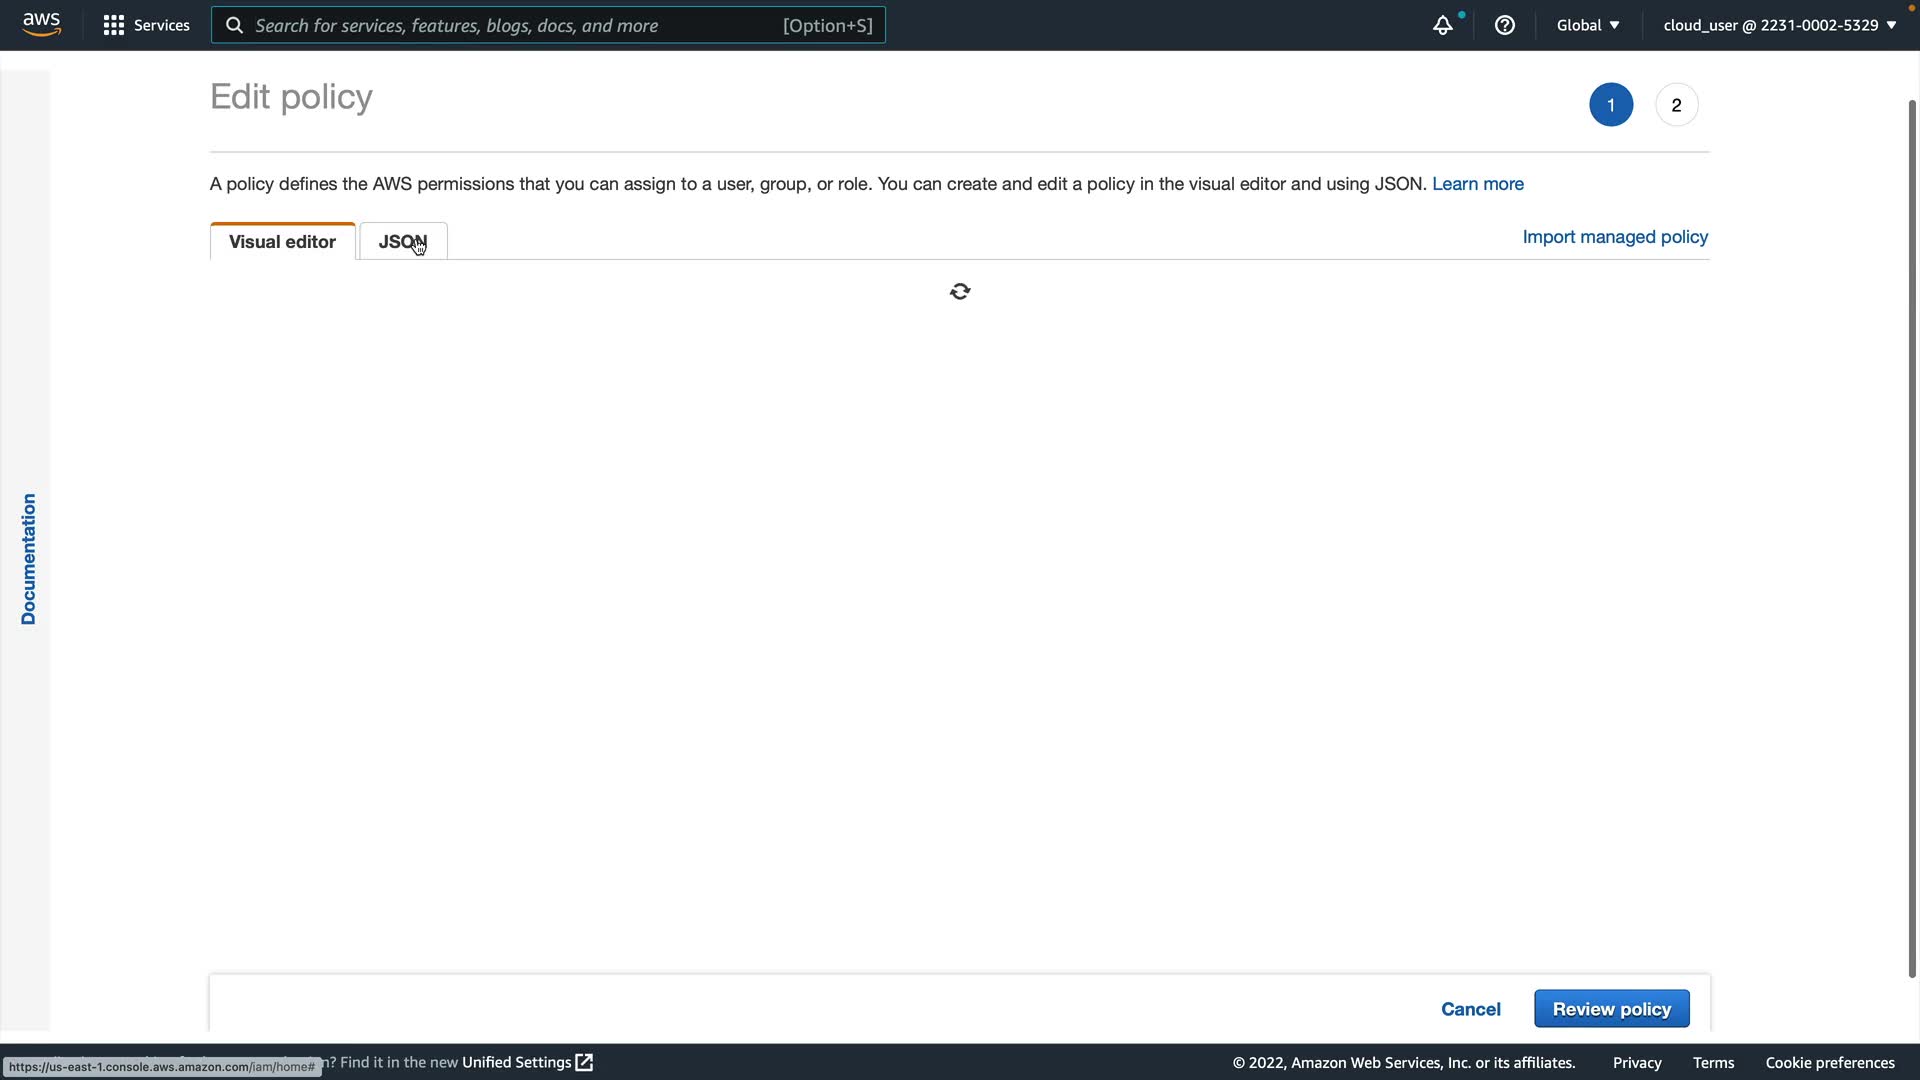The image size is (1920, 1080).
Task: Open the notifications bell icon
Action: pos(1442,25)
